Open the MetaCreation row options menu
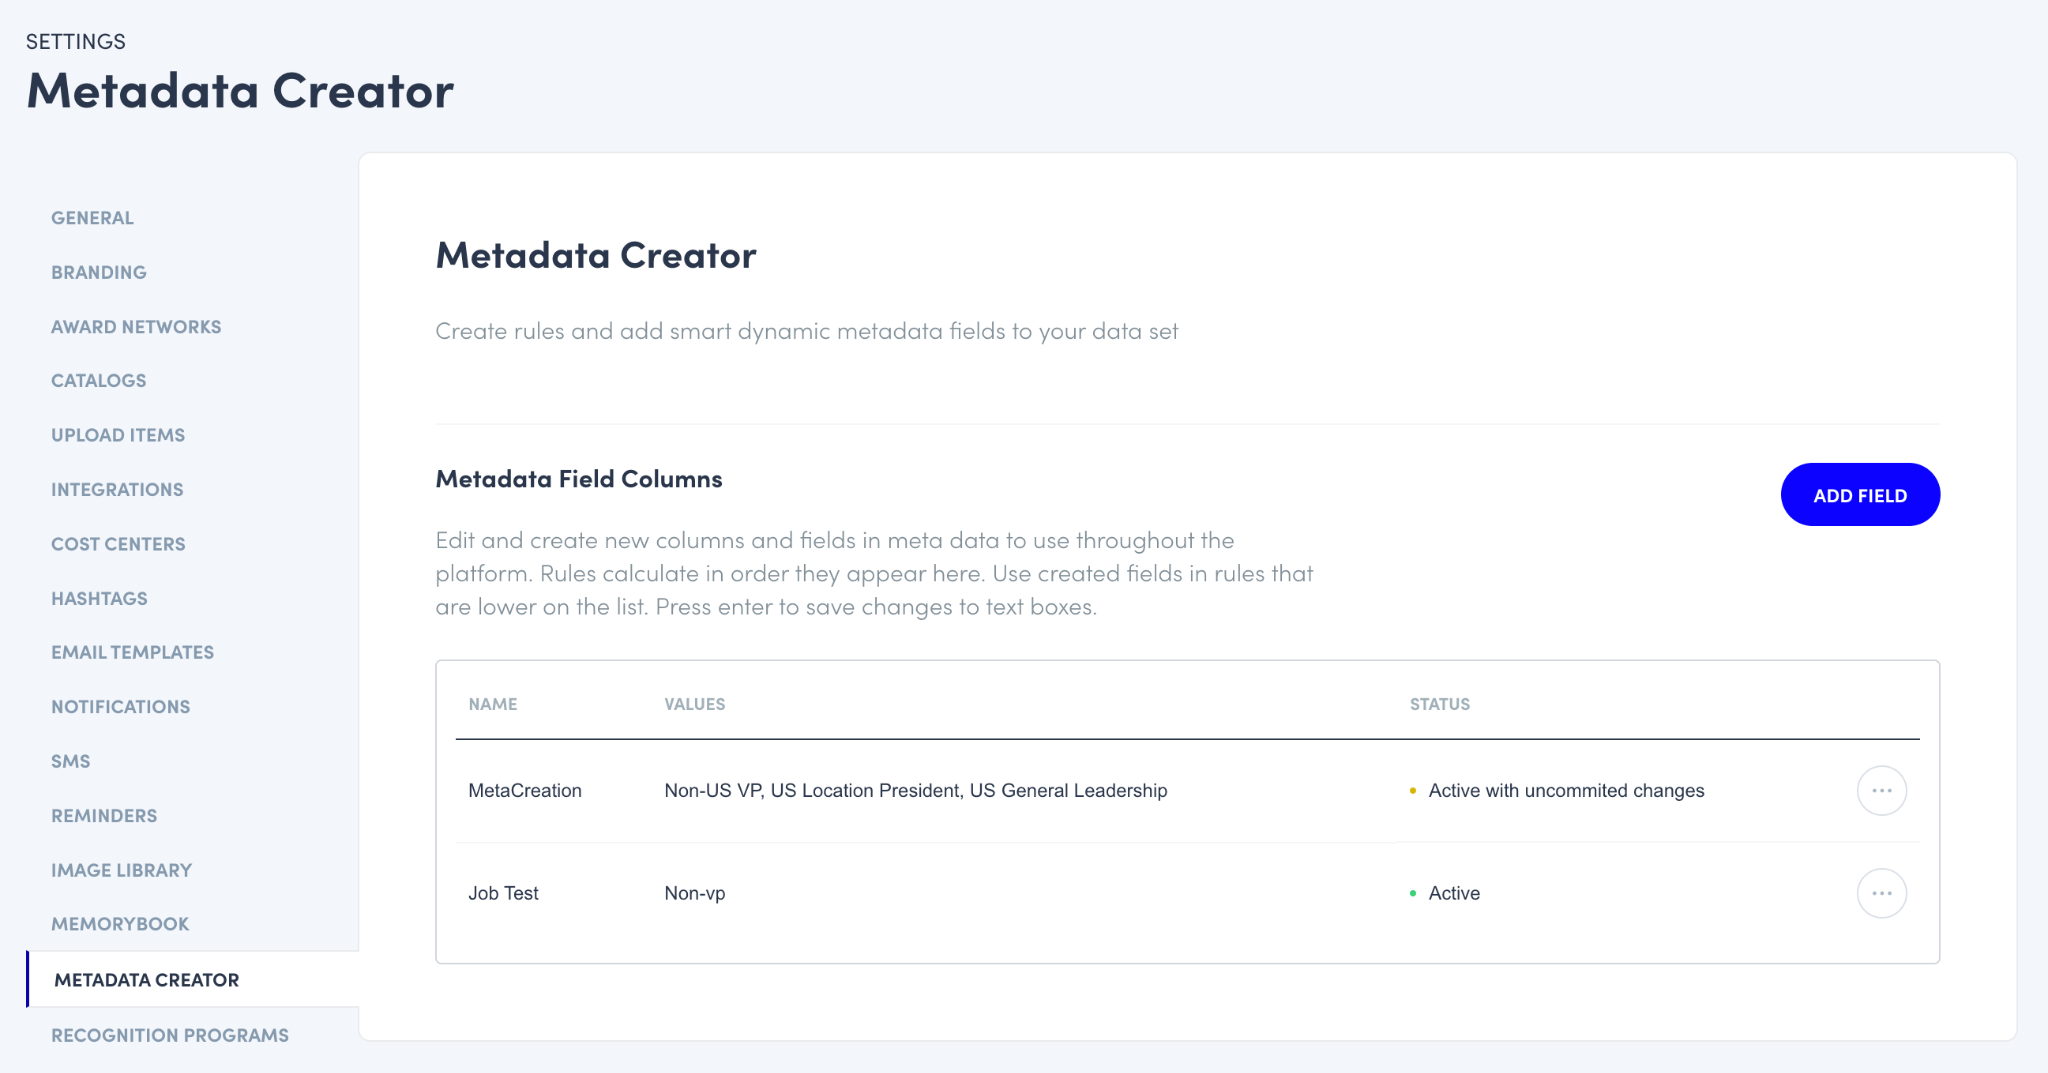The height and width of the screenshot is (1073, 2048). (1881, 791)
